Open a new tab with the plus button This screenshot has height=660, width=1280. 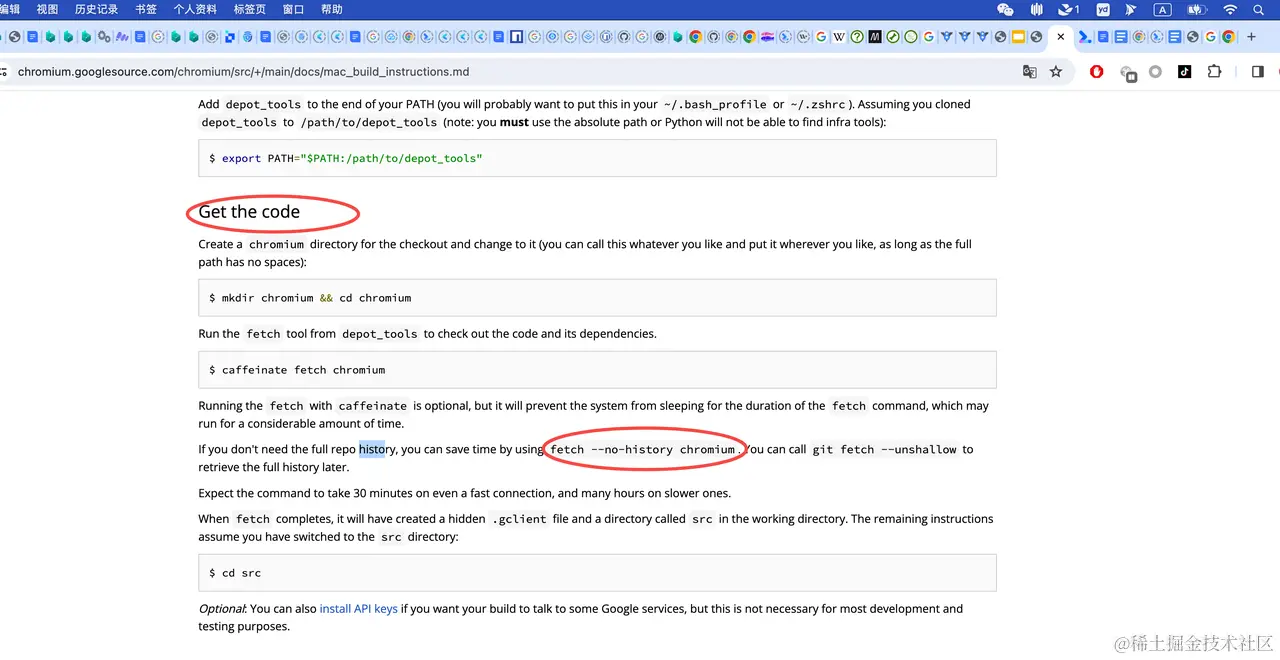pyautogui.click(x=1251, y=37)
